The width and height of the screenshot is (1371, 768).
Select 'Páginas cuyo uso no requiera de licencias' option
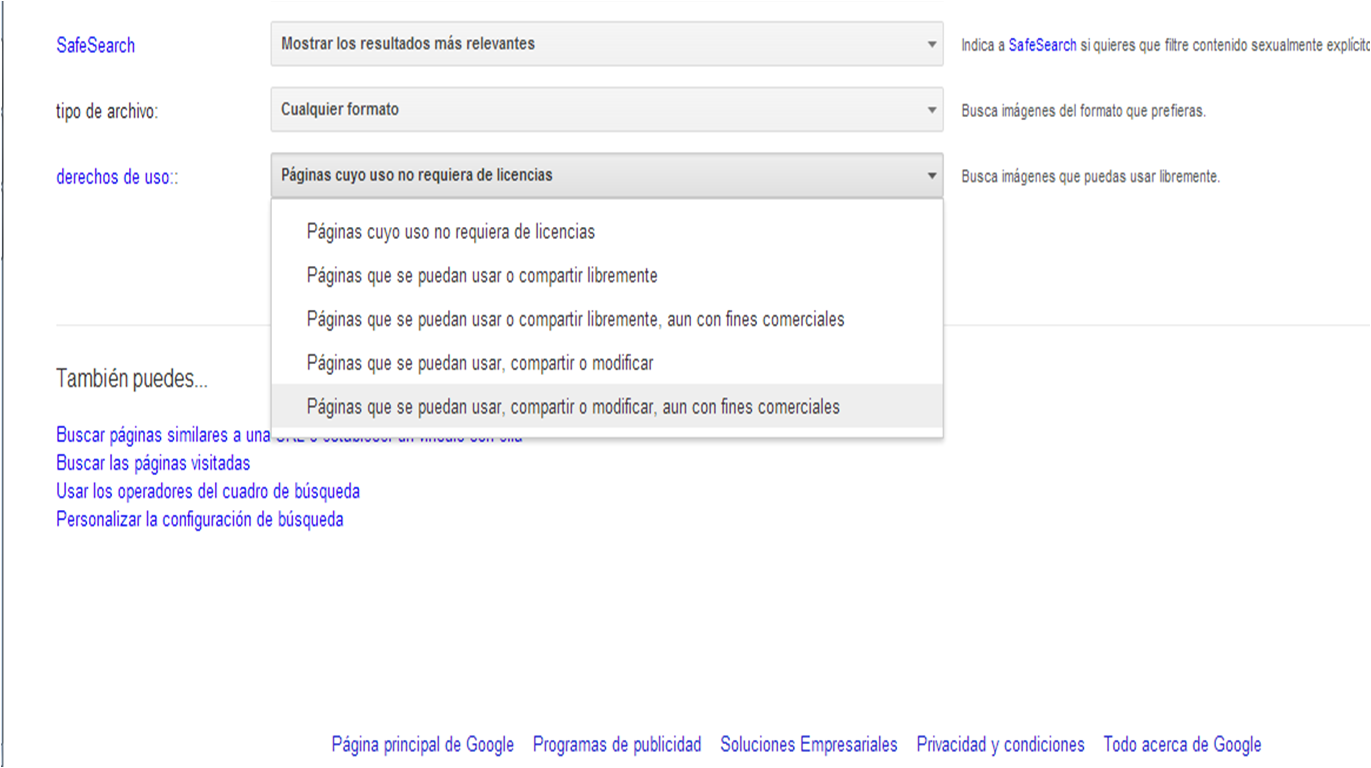[451, 232]
